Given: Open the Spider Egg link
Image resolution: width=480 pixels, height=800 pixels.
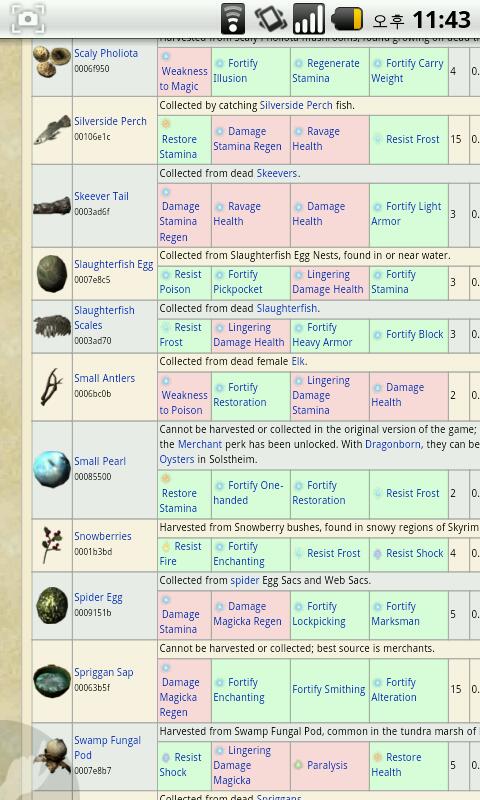Looking at the screenshot, I should [98, 597].
